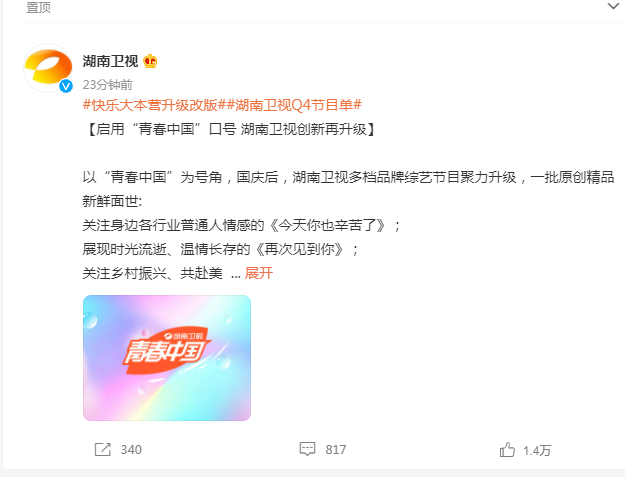Click the gold crown membership icon
Viewport: 625px width, 477px height.
coord(150,61)
